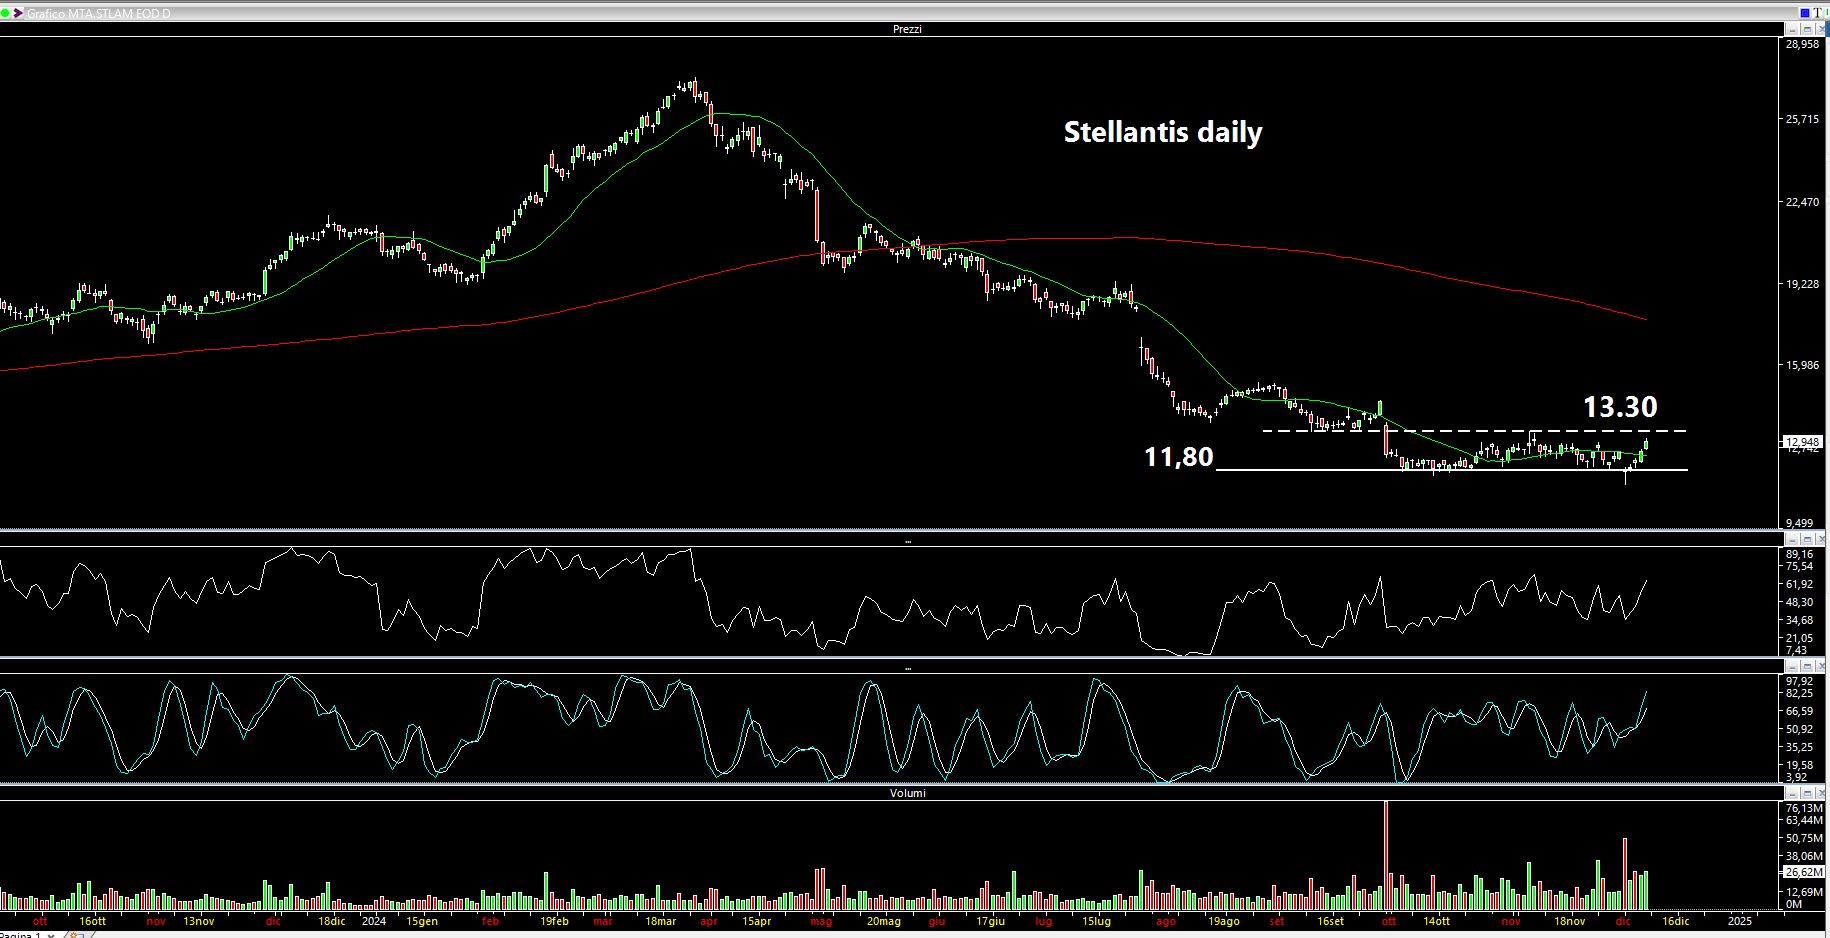Click the 19ago date label on time axis

point(1224,921)
